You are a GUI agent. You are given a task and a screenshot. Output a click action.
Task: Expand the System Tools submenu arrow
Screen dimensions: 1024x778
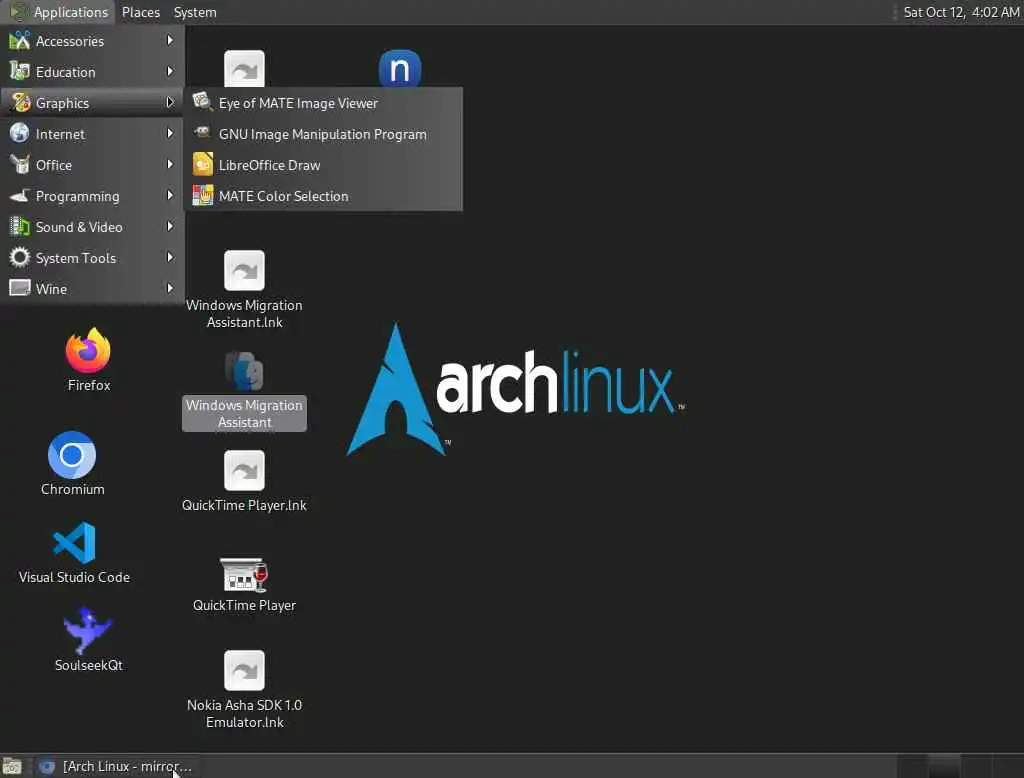170,257
